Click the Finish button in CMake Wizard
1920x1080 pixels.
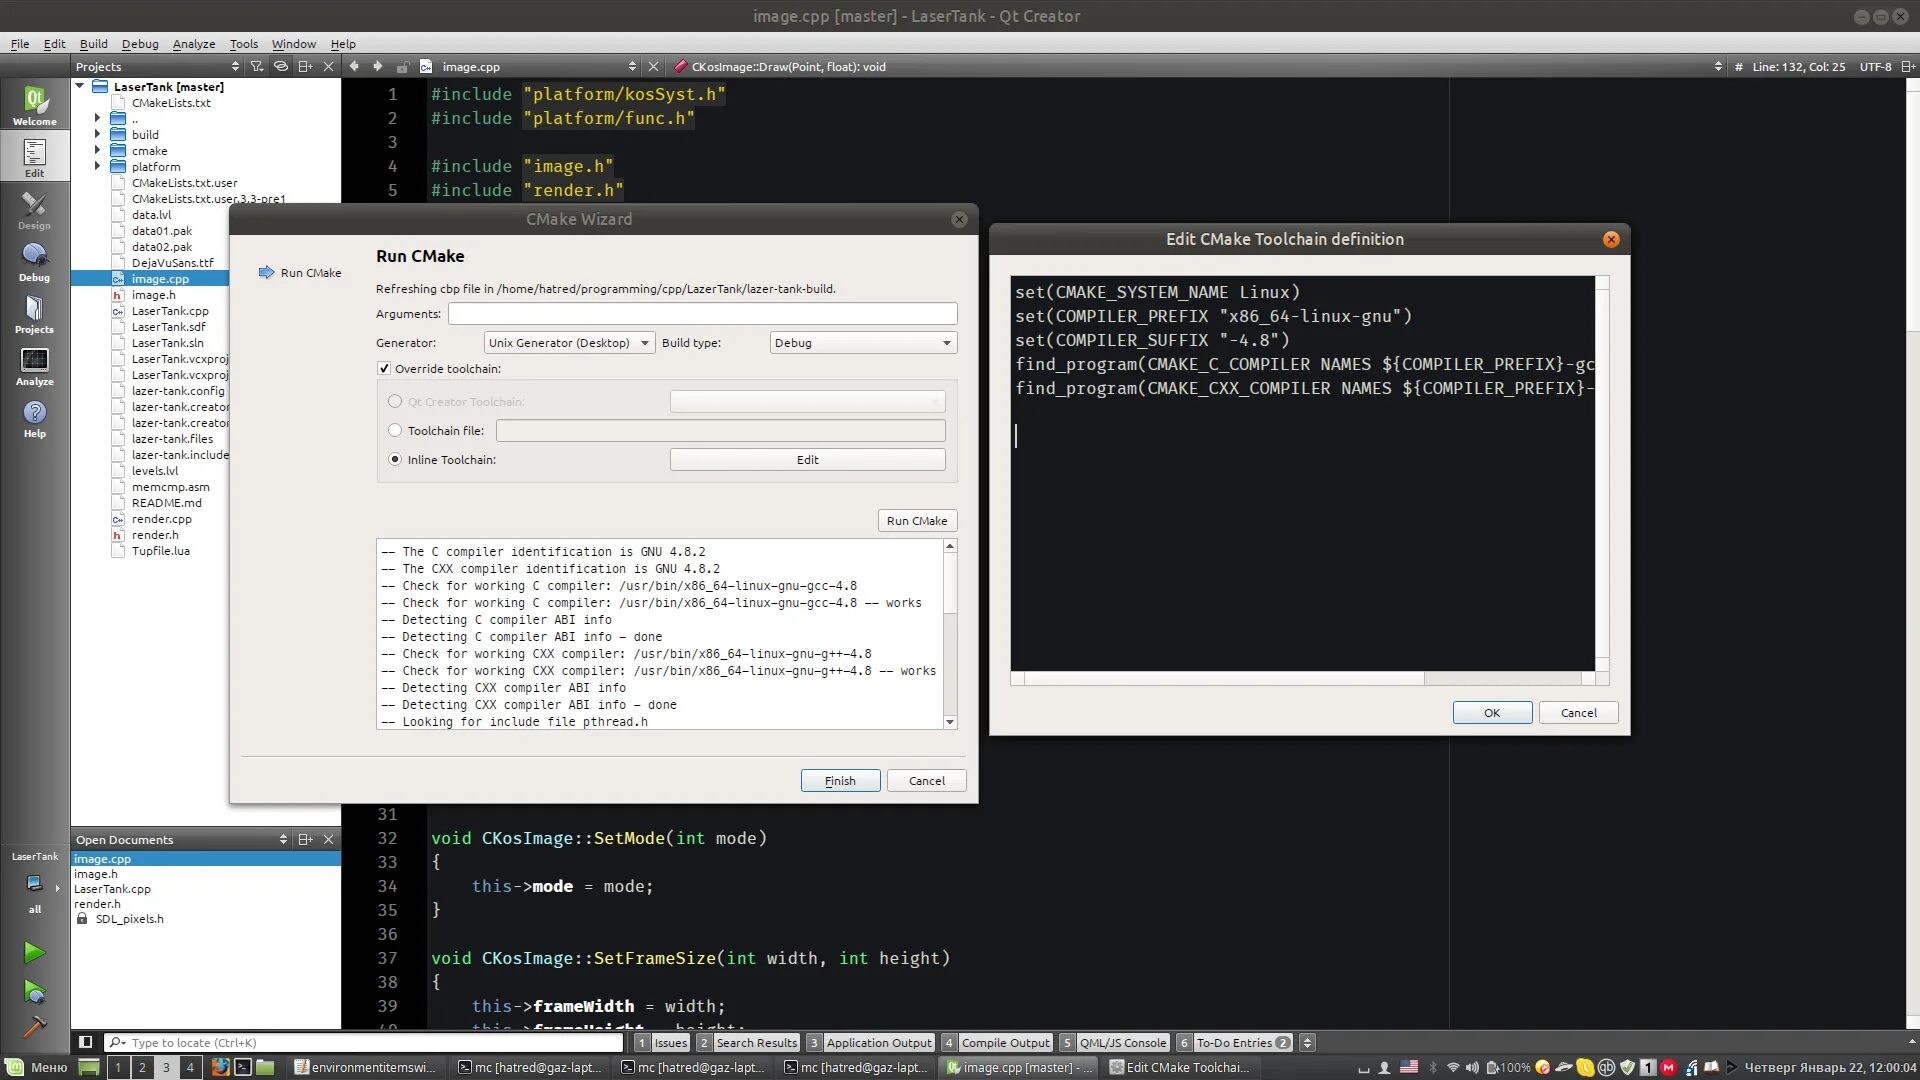[840, 779]
